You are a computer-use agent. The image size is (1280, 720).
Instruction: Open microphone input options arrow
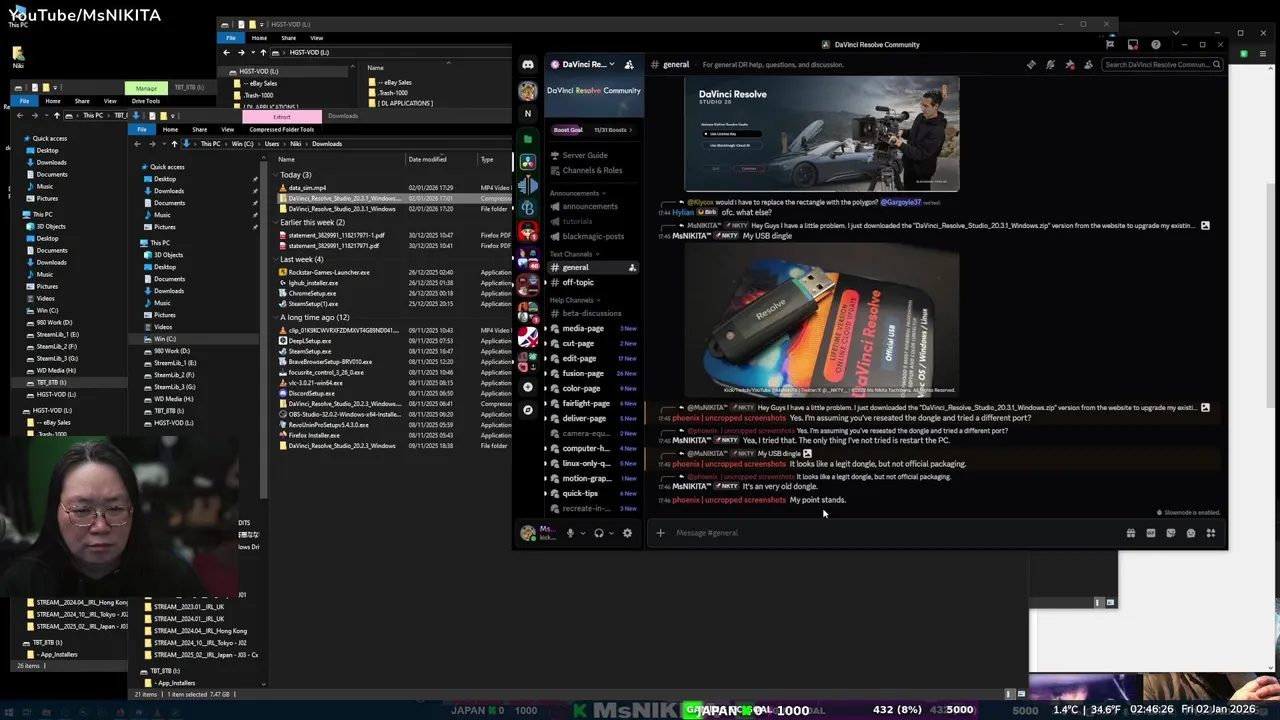[582, 533]
